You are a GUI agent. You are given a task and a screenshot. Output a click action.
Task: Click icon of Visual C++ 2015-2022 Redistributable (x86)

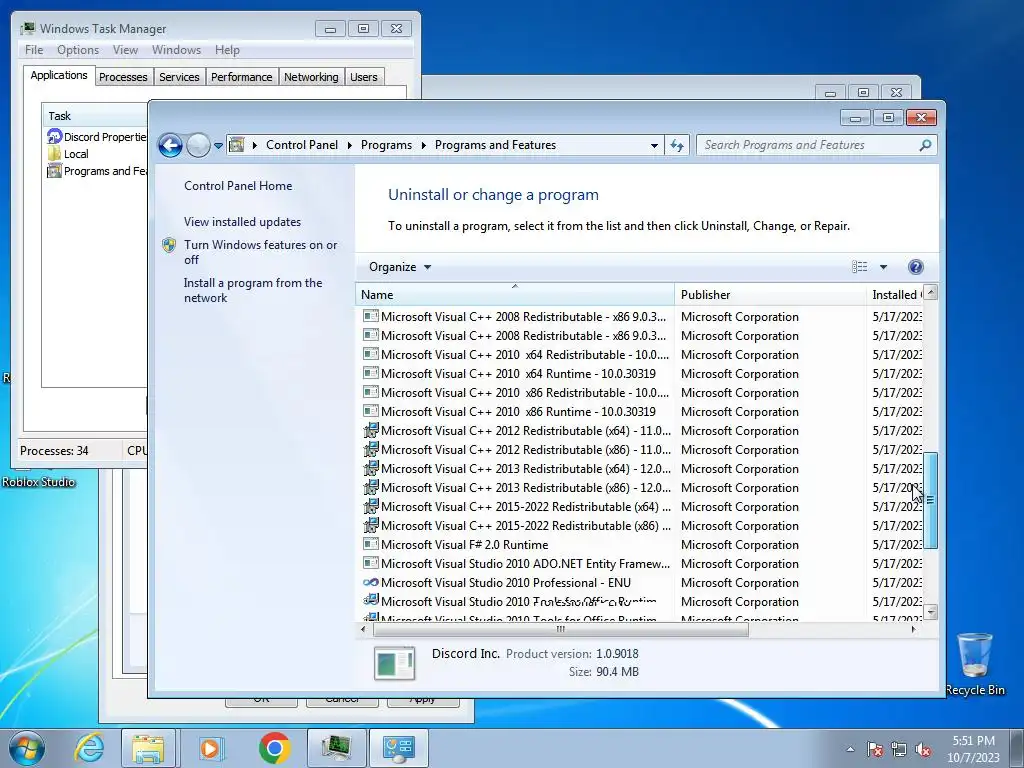click(370, 525)
